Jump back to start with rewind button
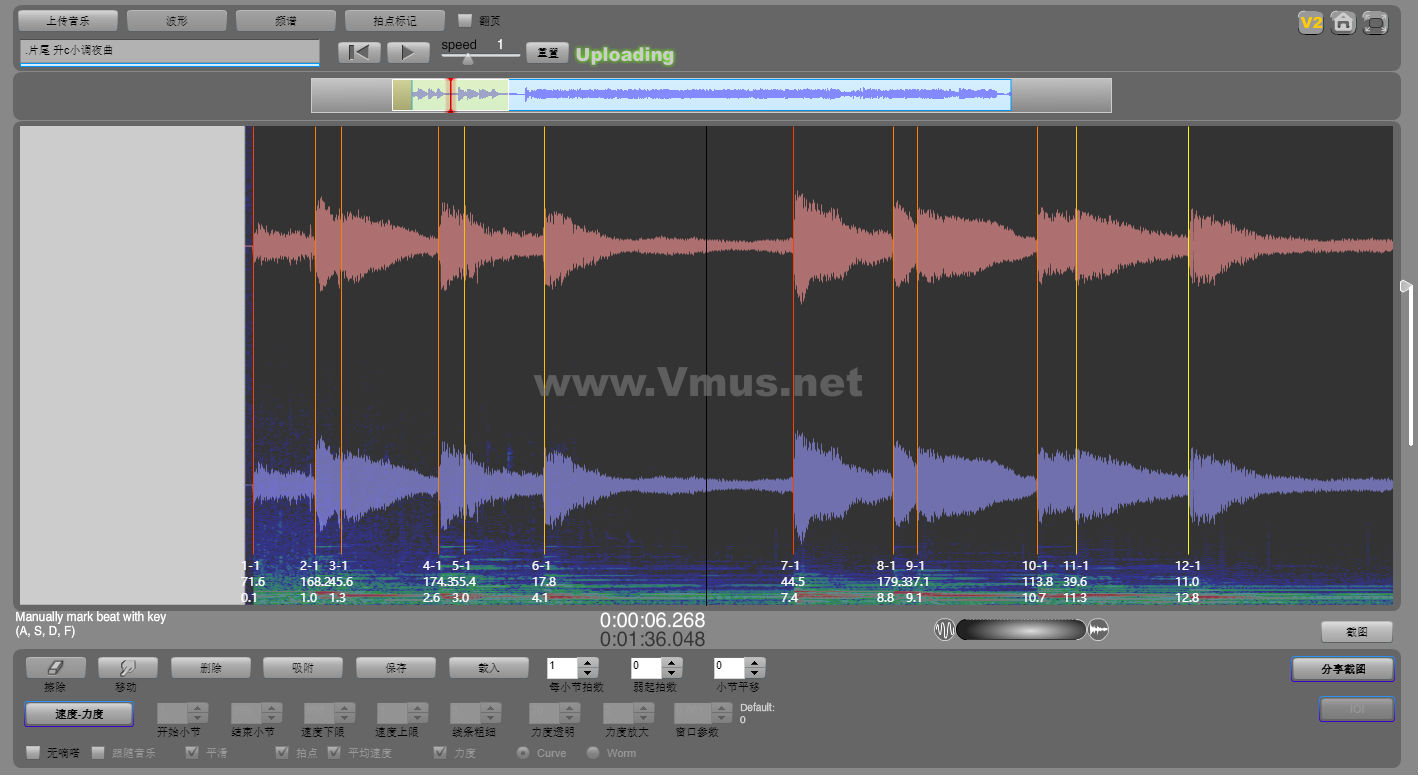Screen dimensions: 1418x775 (x=359, y=53)
